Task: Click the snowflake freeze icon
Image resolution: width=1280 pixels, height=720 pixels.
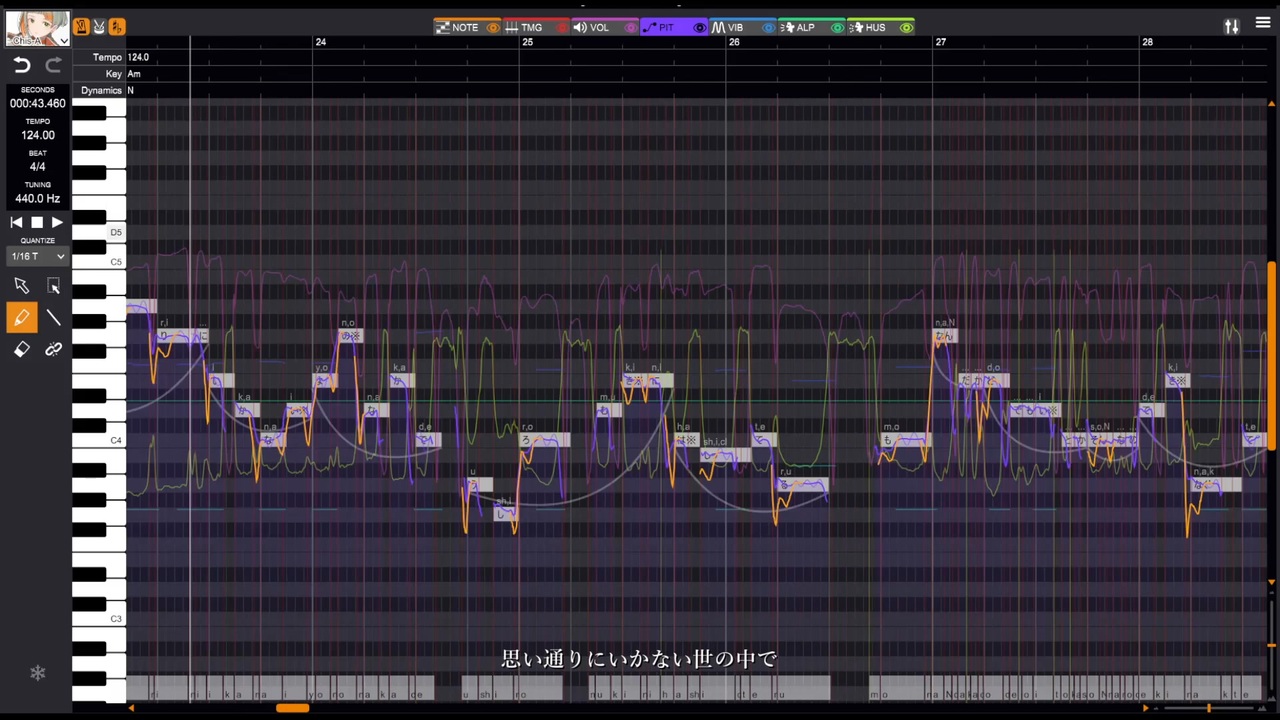Action: pyautogui.click(x=37, y=673)
